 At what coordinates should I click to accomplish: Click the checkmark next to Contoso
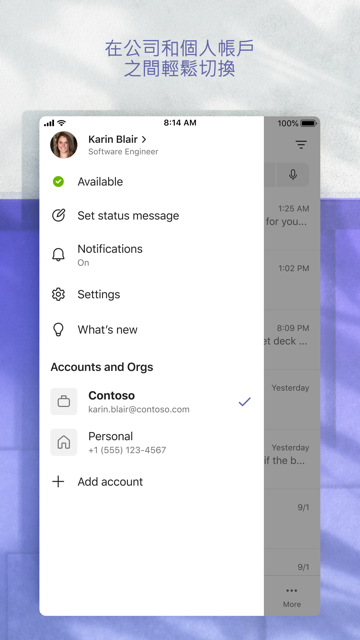244,402
